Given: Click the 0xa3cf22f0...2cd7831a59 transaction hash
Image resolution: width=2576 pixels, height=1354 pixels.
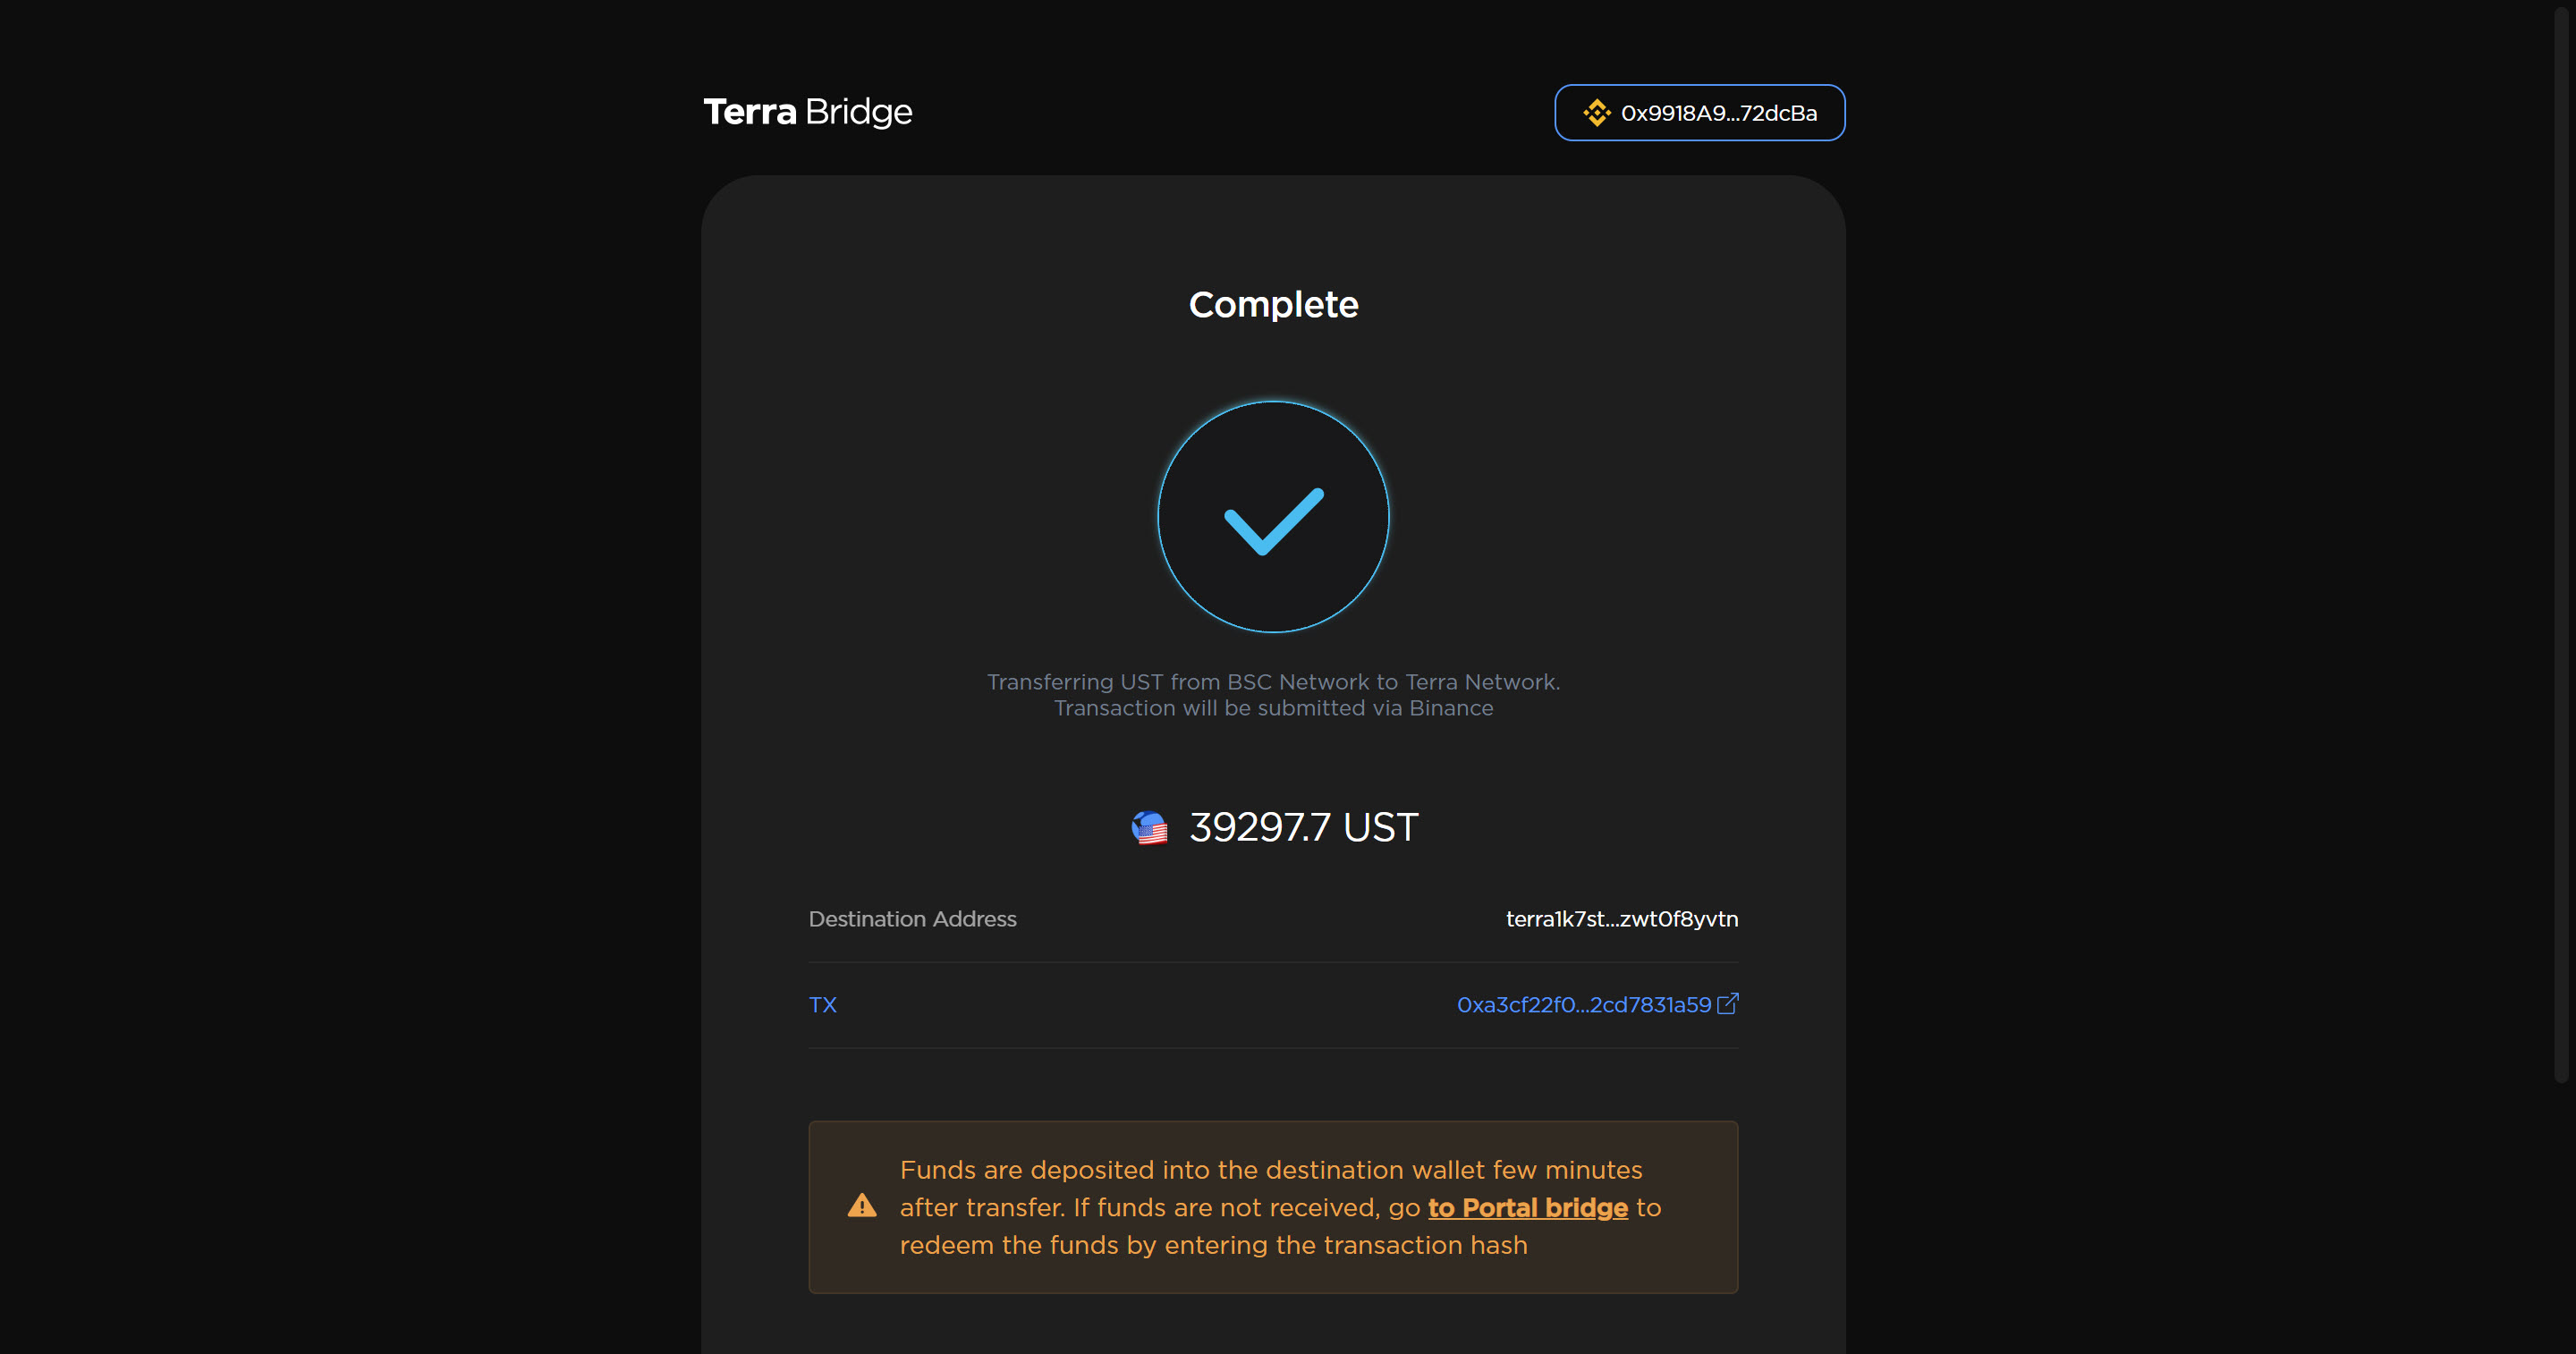Looking at the screenshot, I should [x=1583, y=1004].
